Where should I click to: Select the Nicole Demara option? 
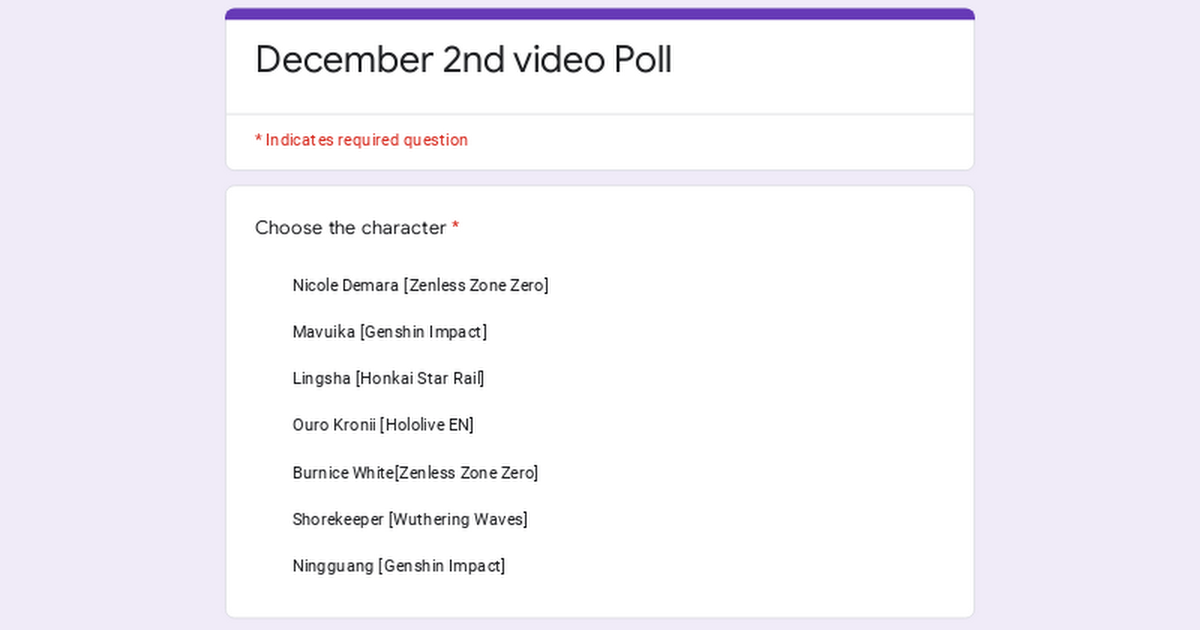(420, 285)
